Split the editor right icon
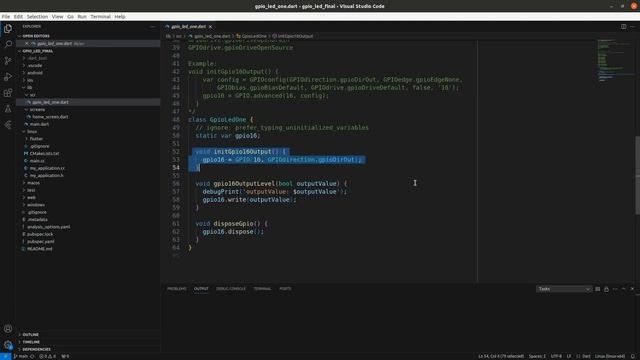640x360 pixels. (x=623, y=27)
